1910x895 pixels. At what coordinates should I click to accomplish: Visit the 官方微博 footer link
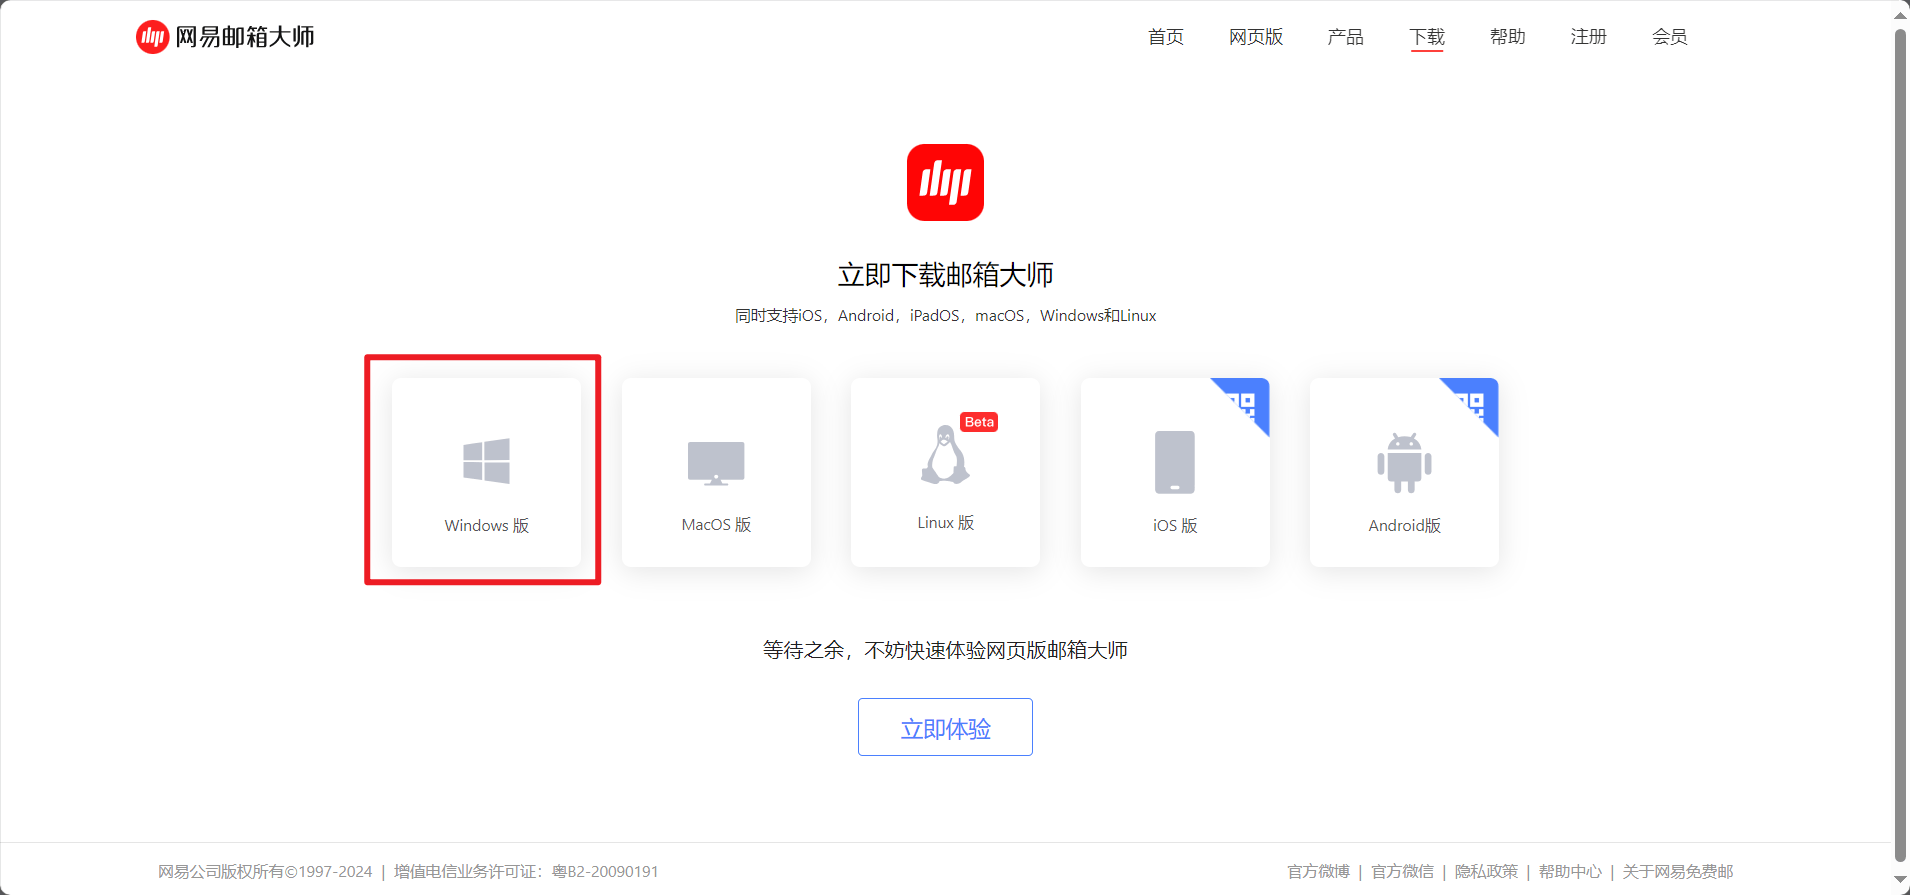pos(1318,871)
